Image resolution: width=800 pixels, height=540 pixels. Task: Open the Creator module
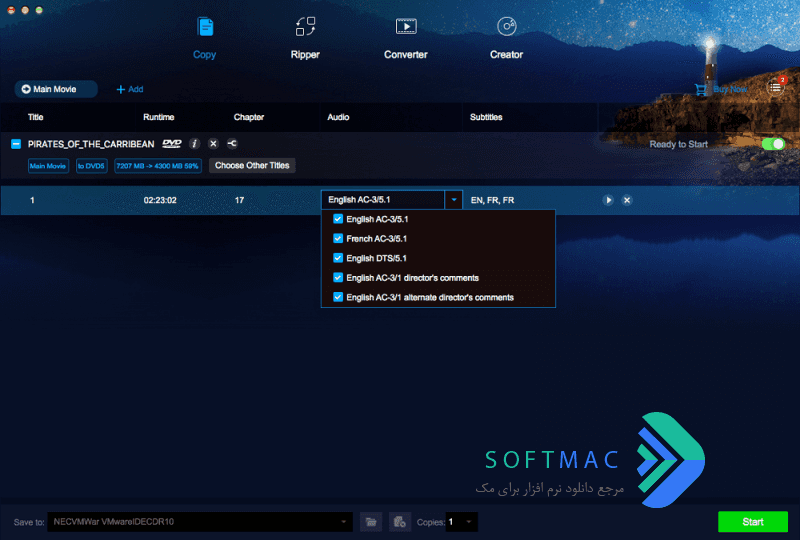tap(506, 38)
